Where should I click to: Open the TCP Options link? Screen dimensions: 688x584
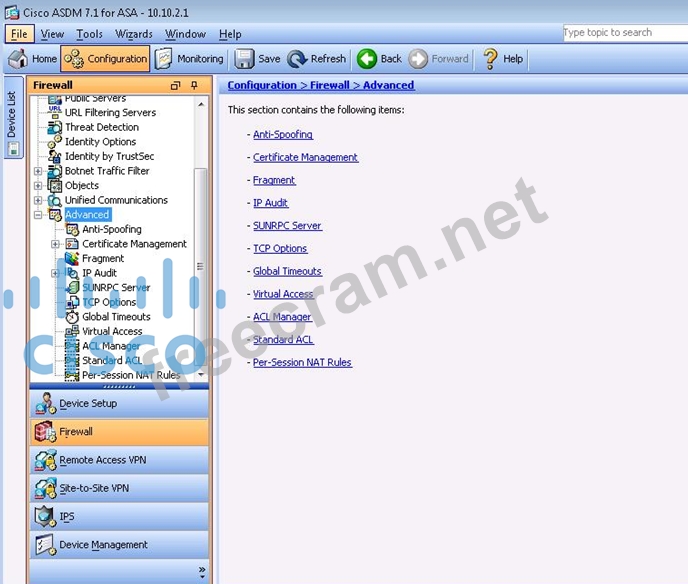(280, 248)
